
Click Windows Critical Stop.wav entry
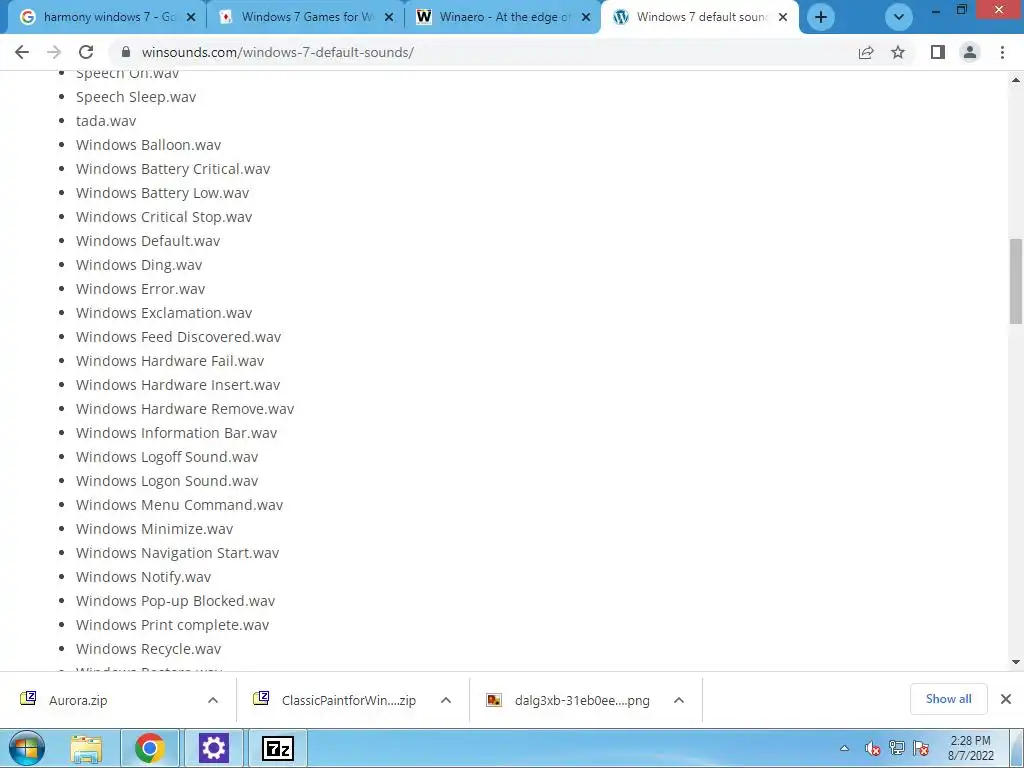tap(164, 217)
